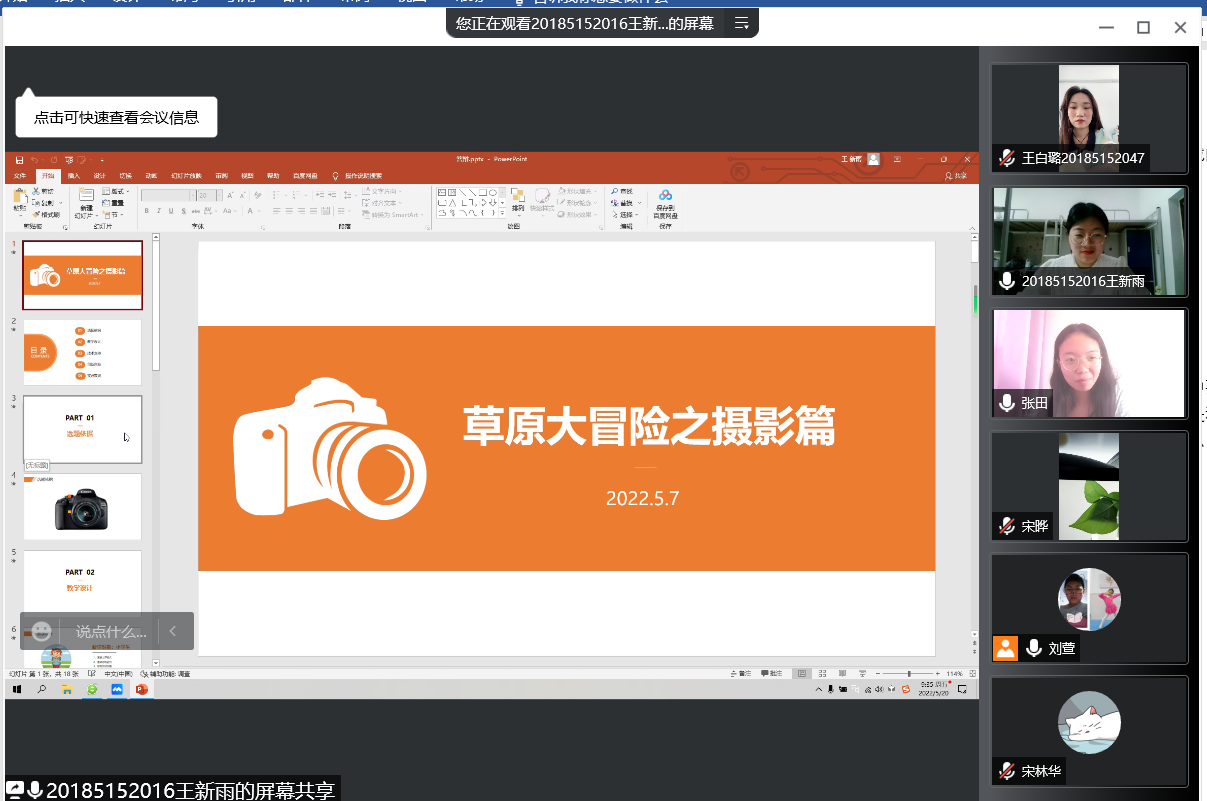The height and width of the screenshot is (801, 1207).
Task: Click the muted microphone icon beside 王白璐
Action: 1006,158
